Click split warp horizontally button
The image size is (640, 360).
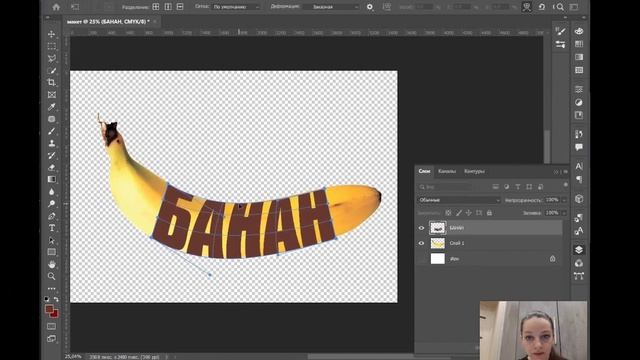click(x=180, y=7)
